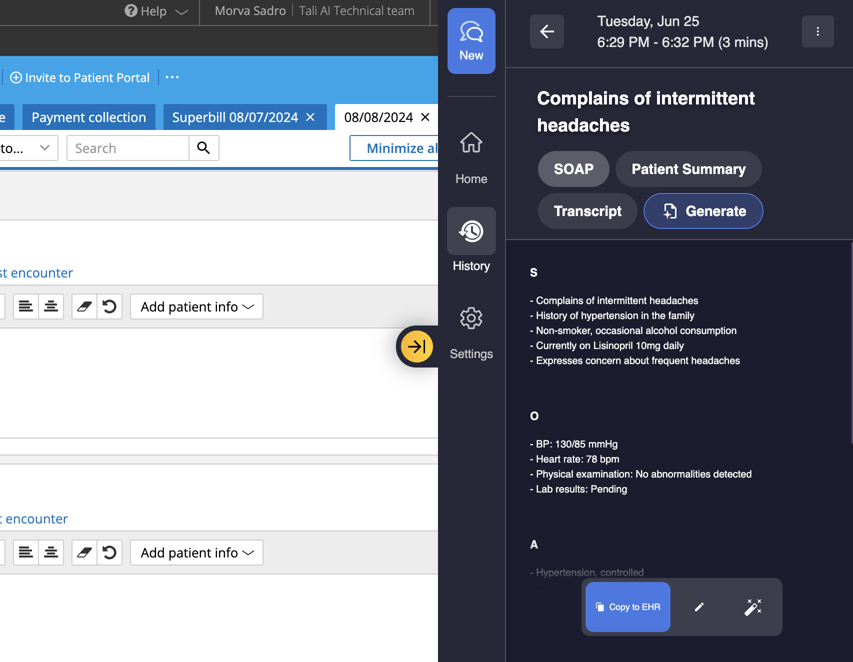Click the undo circular arrow icon
The image size is (853, 662).
tap(109, 307)
